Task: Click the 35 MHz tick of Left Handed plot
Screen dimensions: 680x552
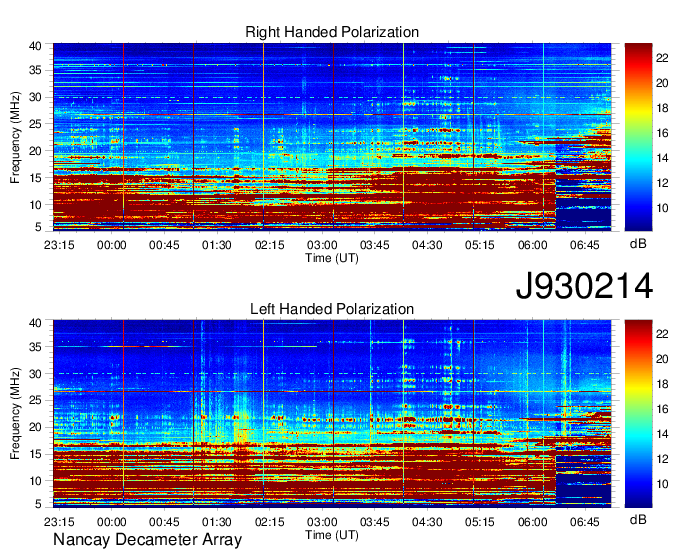Action: (36, 346)
